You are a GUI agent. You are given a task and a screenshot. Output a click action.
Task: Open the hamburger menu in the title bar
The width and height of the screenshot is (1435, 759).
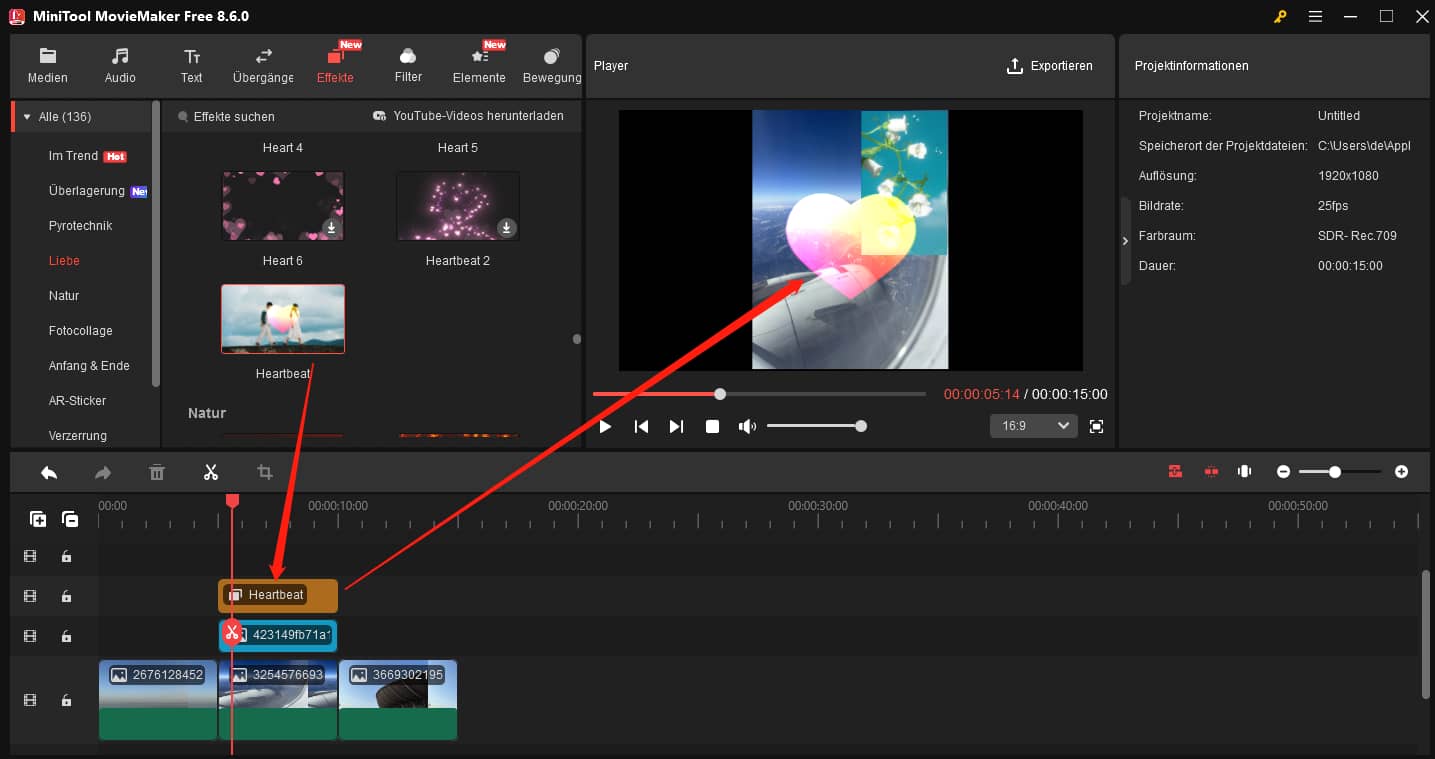point(1315,16)
